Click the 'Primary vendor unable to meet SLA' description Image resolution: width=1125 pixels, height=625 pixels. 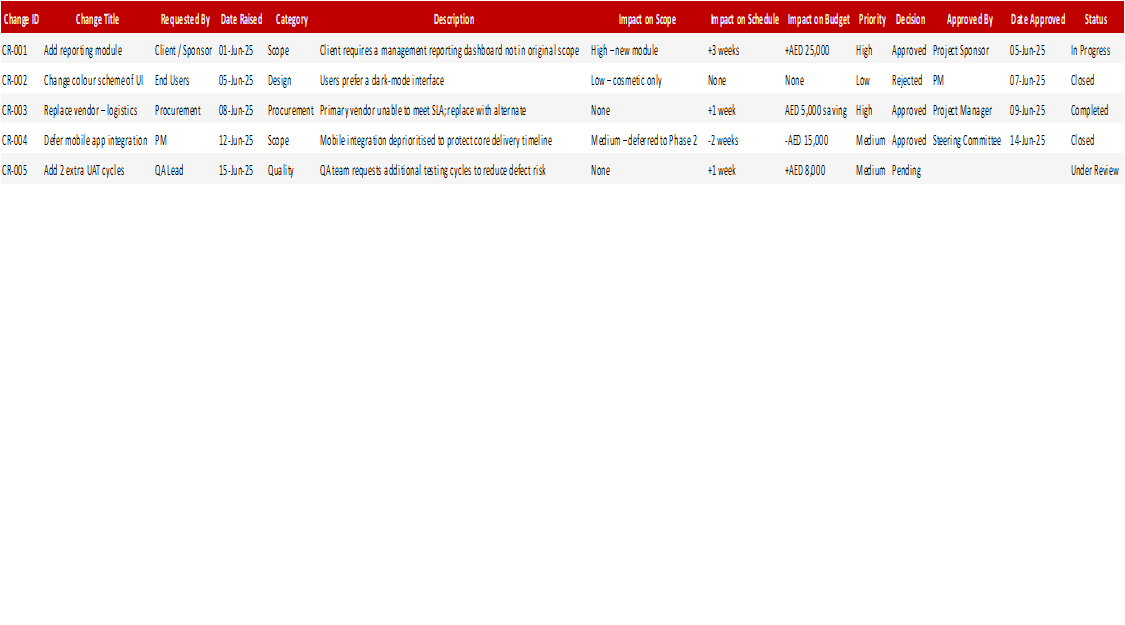(x=423, y=111)
